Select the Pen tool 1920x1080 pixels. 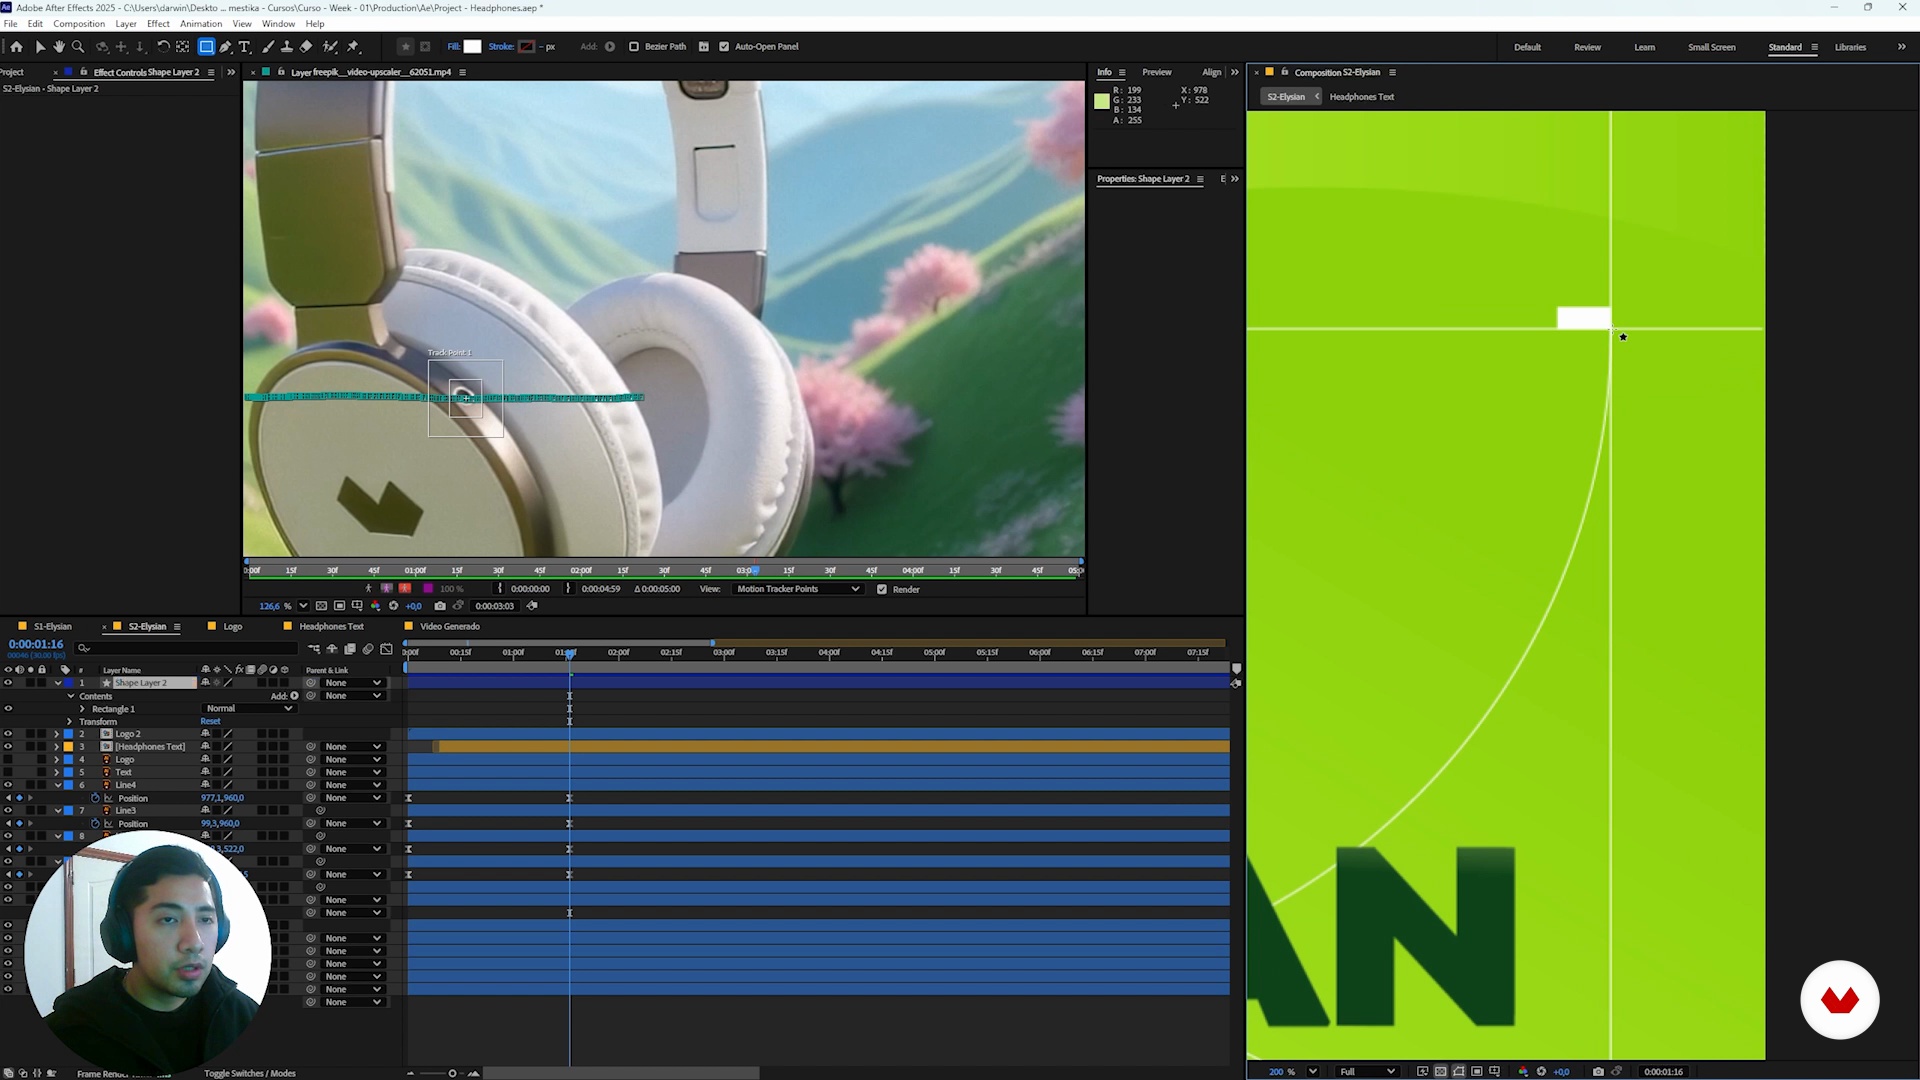[226, 47]
